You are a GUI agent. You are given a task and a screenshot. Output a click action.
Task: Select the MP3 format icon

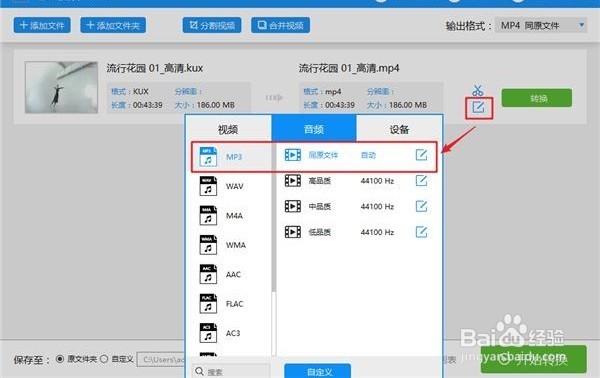208,156
